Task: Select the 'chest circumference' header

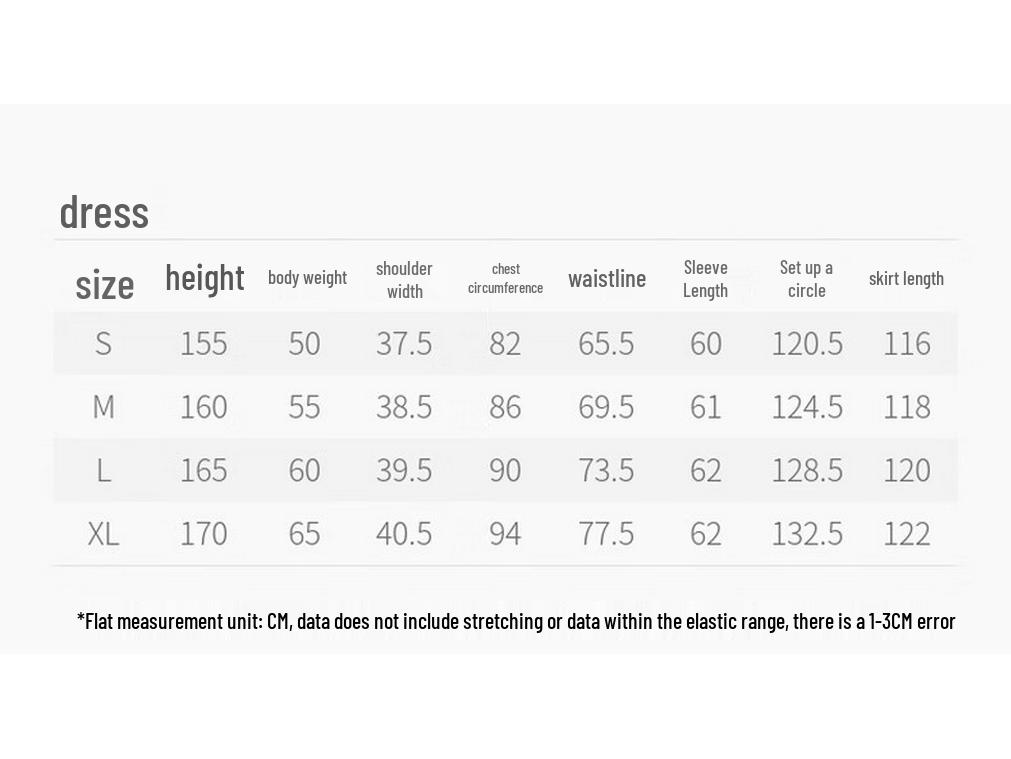Action: point(506,279)
